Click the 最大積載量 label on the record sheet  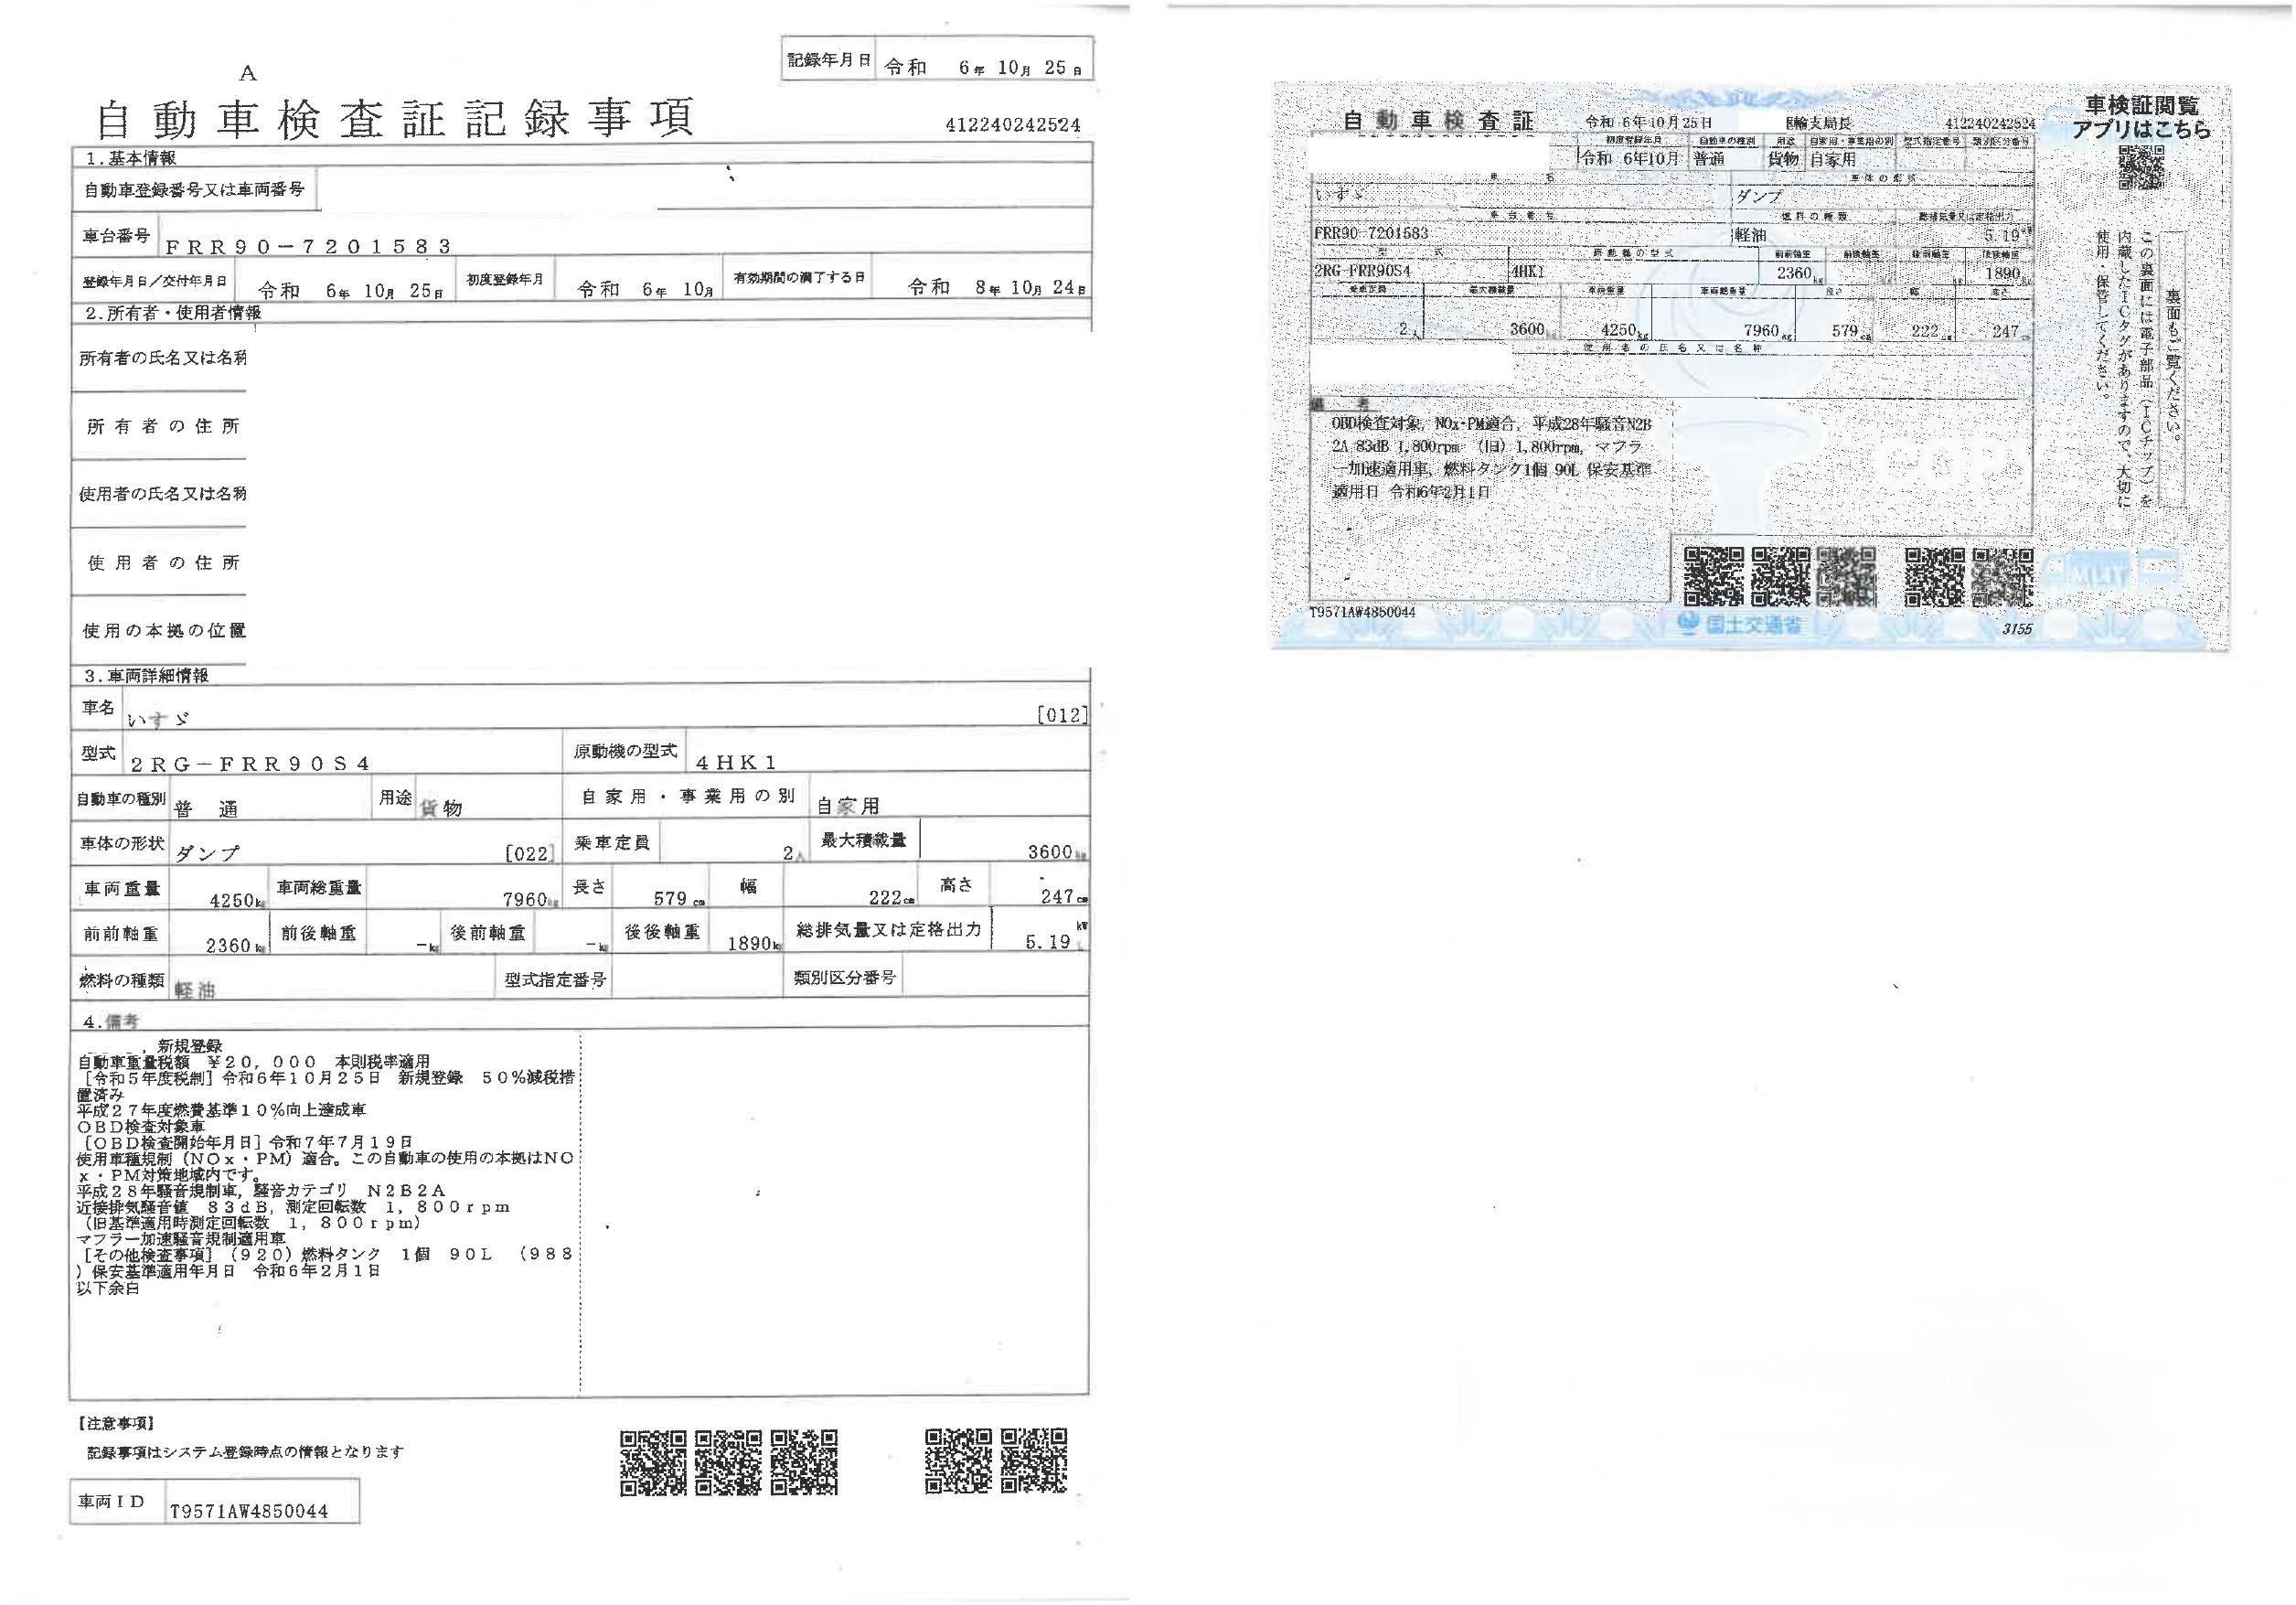(x=863, y=840)
